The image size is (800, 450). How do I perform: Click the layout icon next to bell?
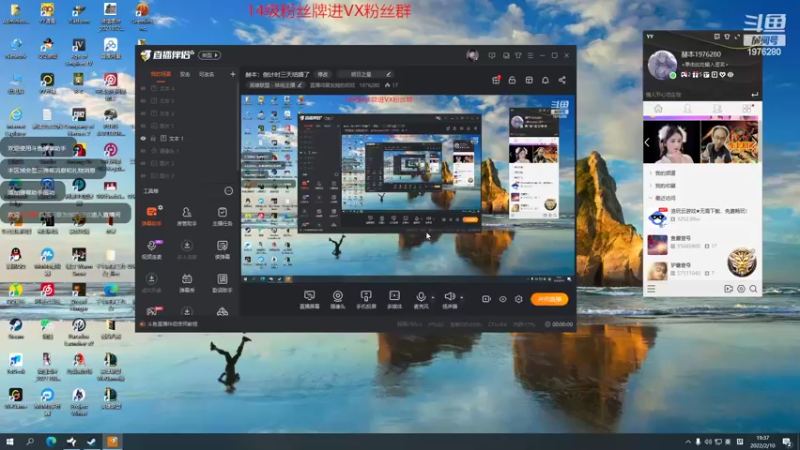529,80
